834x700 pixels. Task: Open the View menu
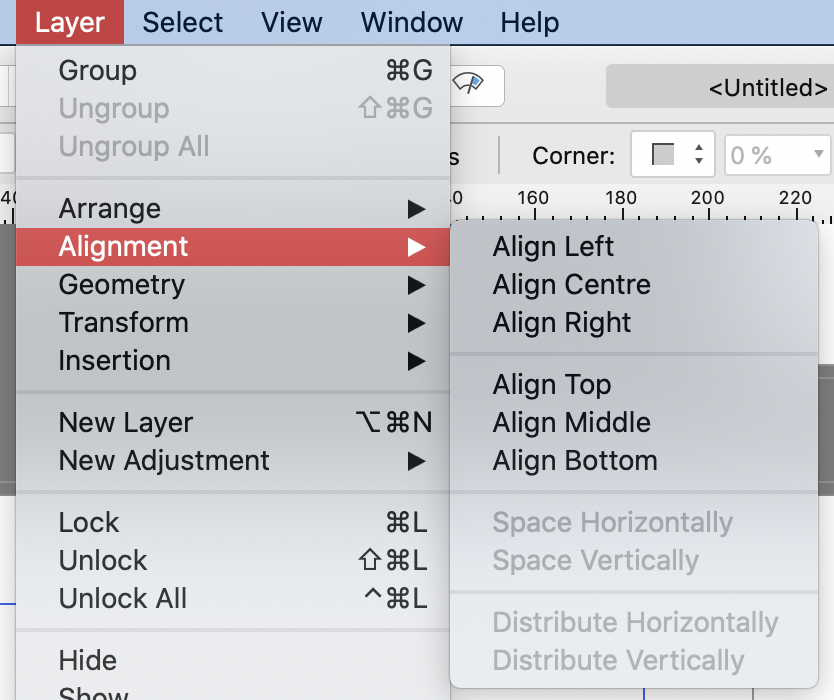[x=291, y=22]
